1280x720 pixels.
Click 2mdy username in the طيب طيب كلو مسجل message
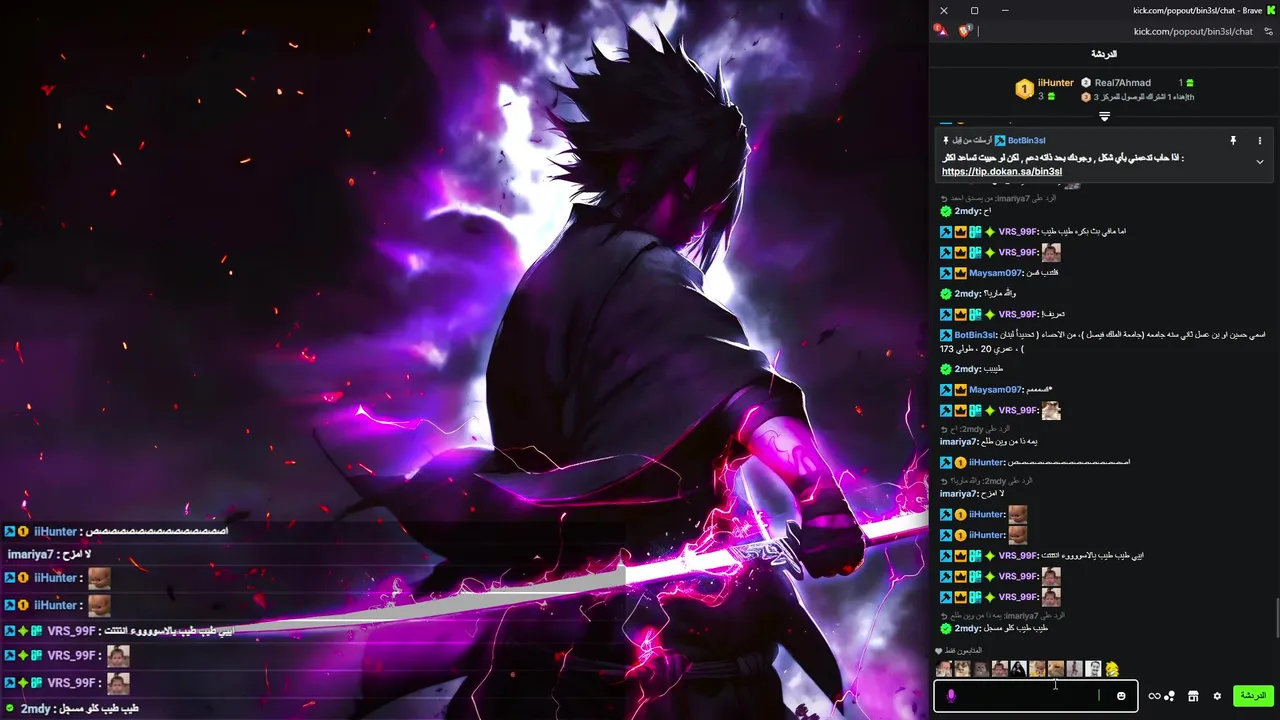(967, 628)
